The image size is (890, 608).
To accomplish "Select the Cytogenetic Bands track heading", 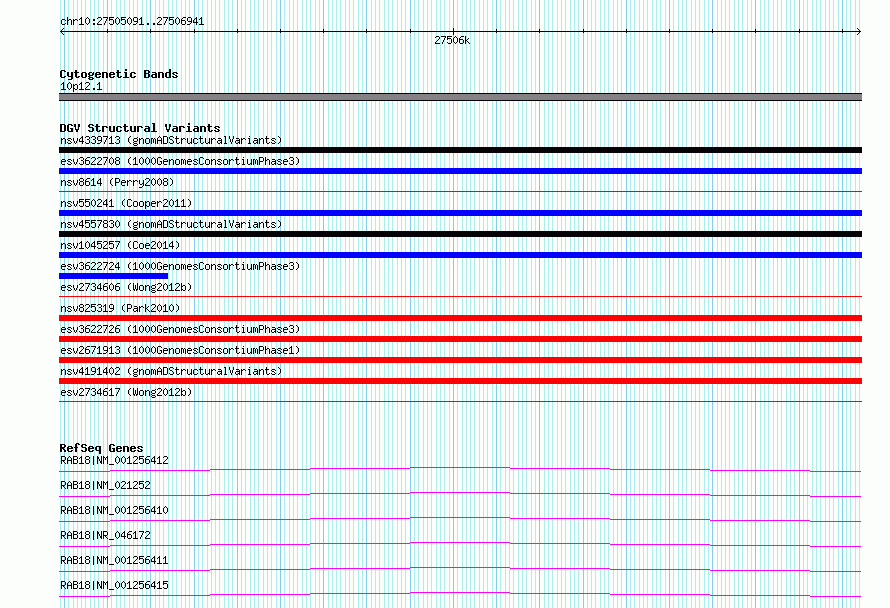I will 119,74.
